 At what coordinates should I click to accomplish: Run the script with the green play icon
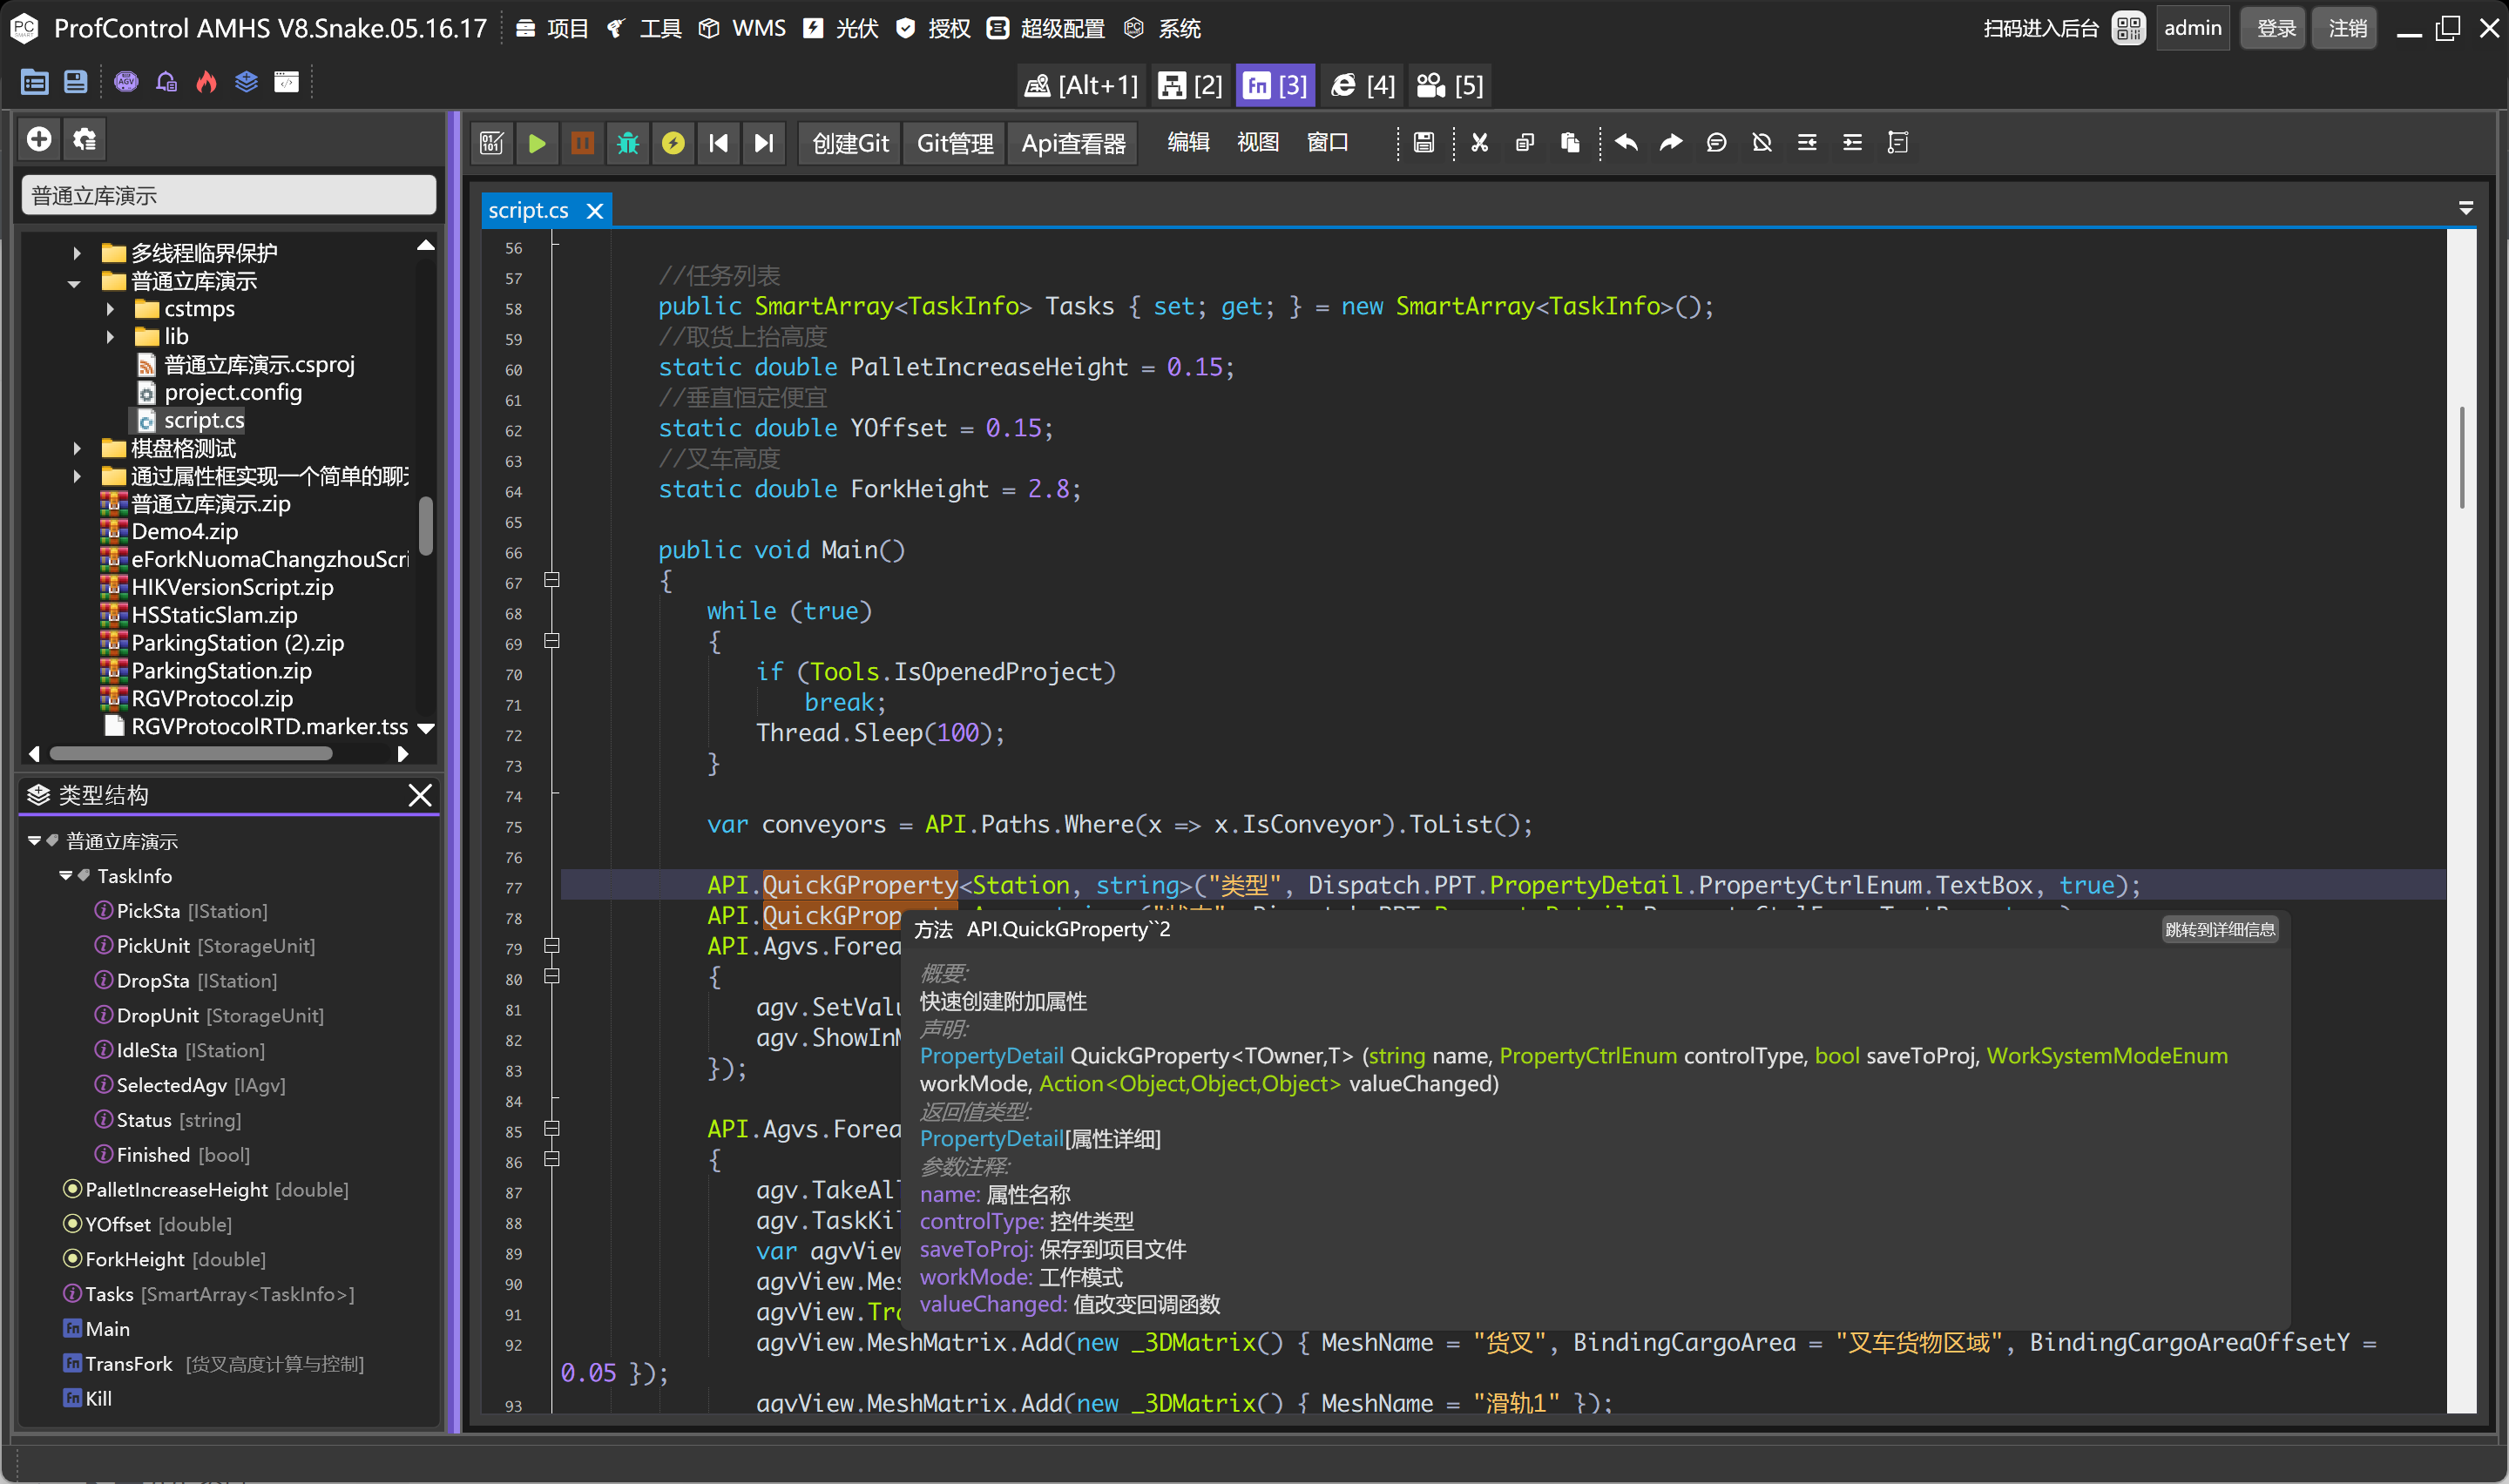click(537, 143)
